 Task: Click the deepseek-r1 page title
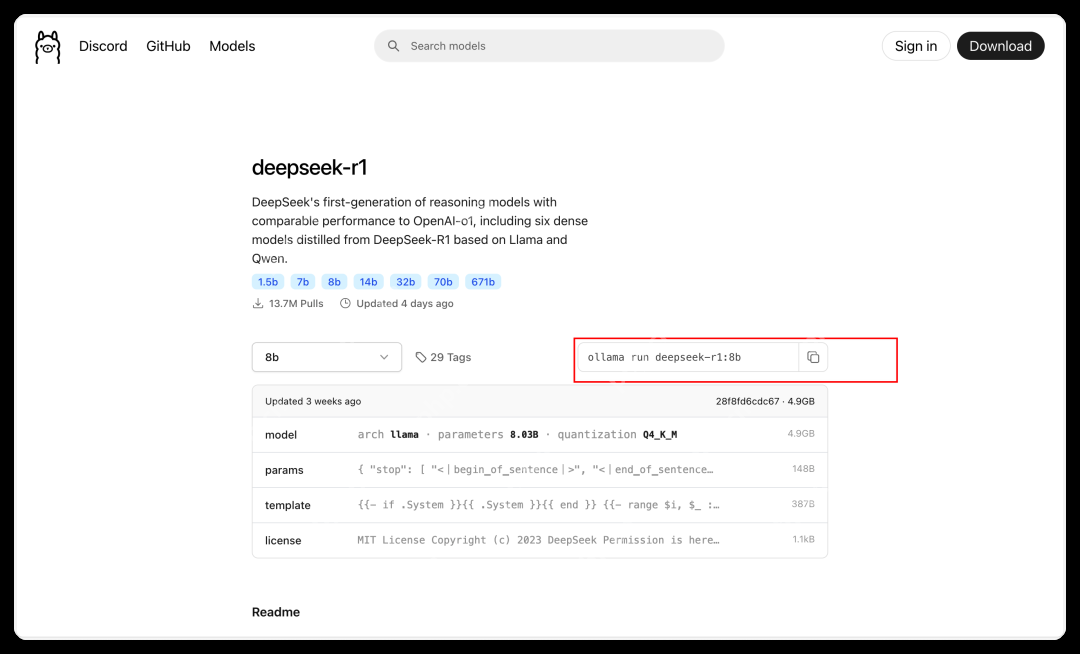click(x=309, y=167)
